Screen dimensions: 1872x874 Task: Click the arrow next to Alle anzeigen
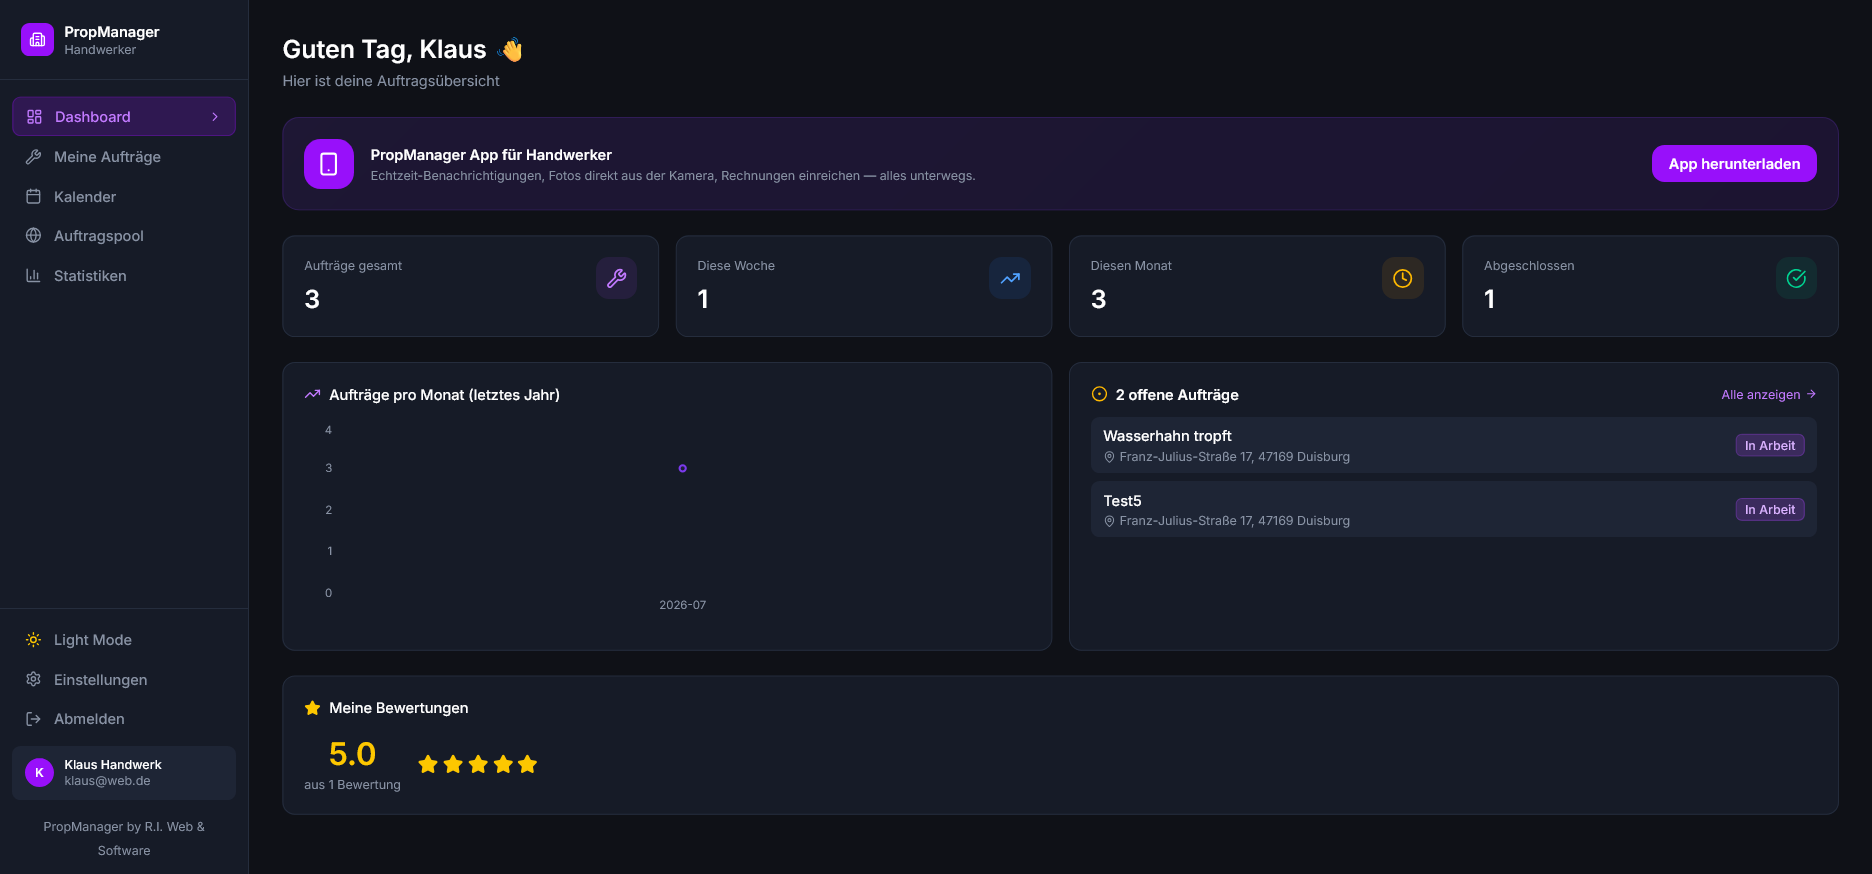pyautogui.click(x=1811, y=394)
